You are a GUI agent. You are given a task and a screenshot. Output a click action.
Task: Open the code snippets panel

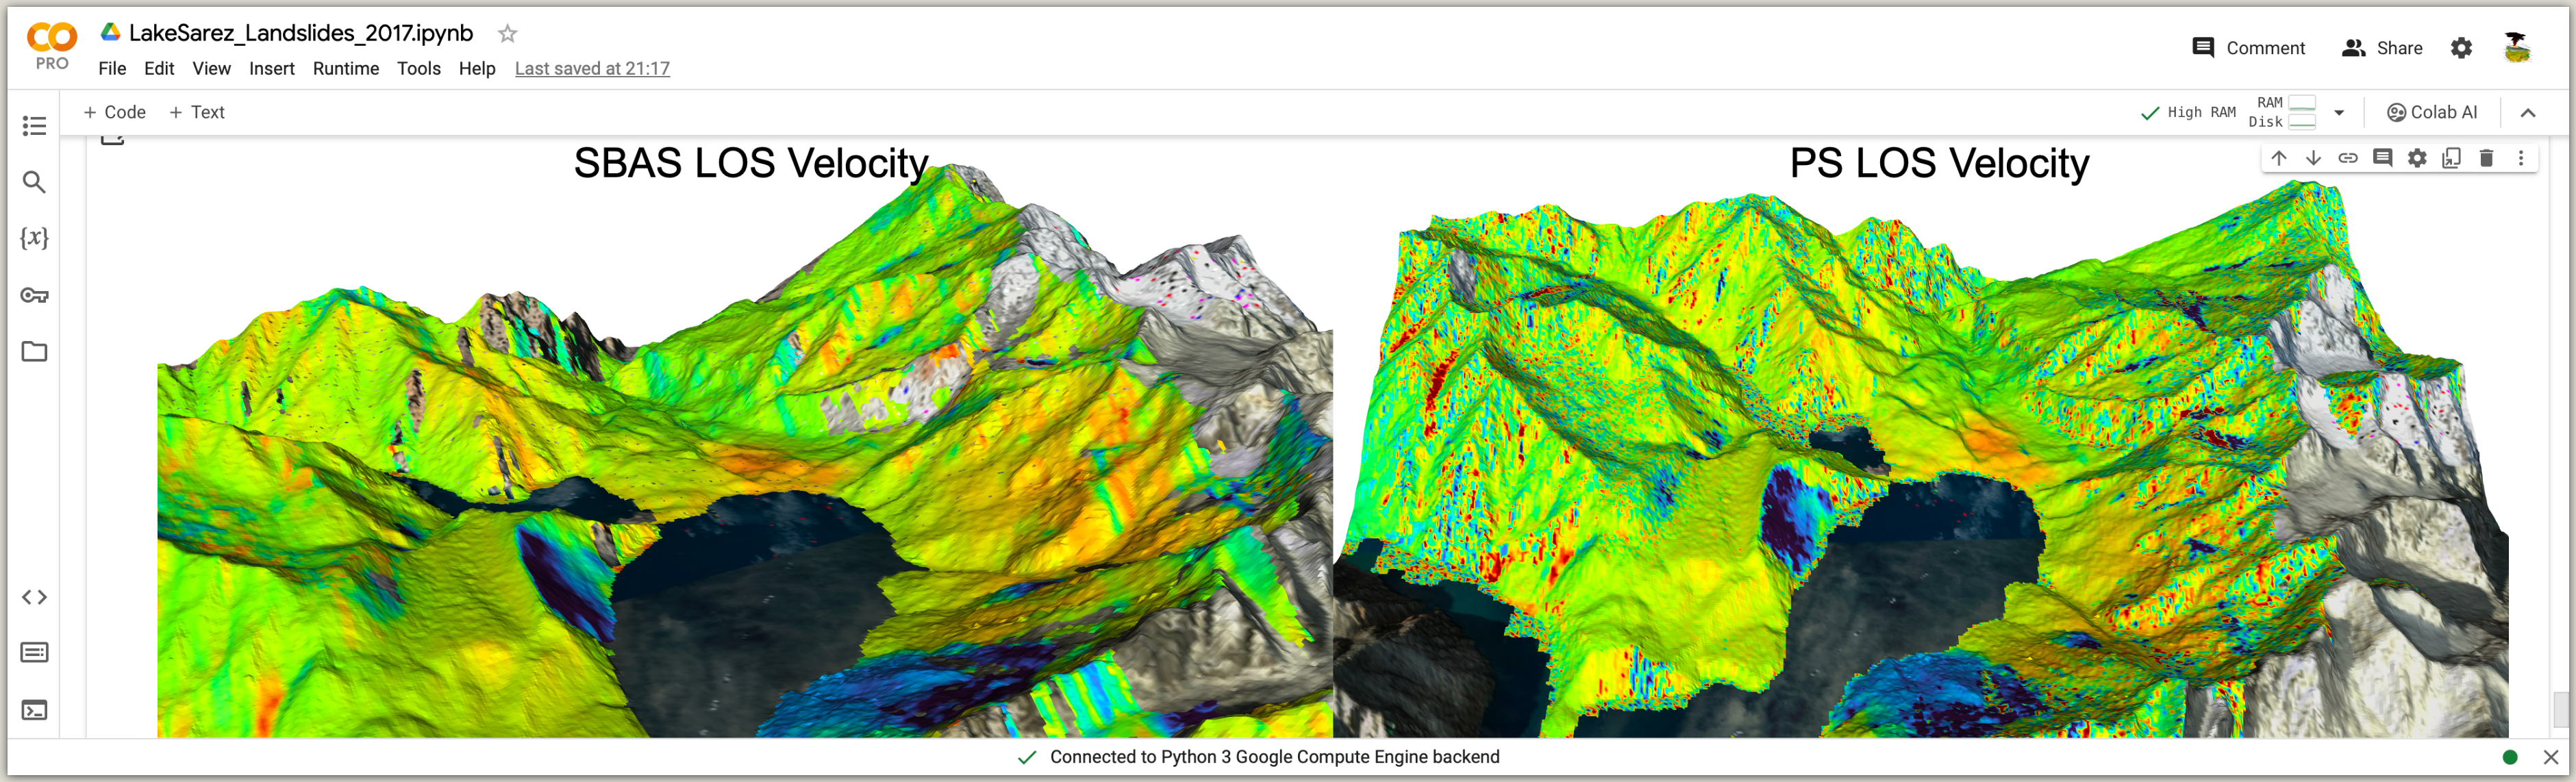click(34, 597)
